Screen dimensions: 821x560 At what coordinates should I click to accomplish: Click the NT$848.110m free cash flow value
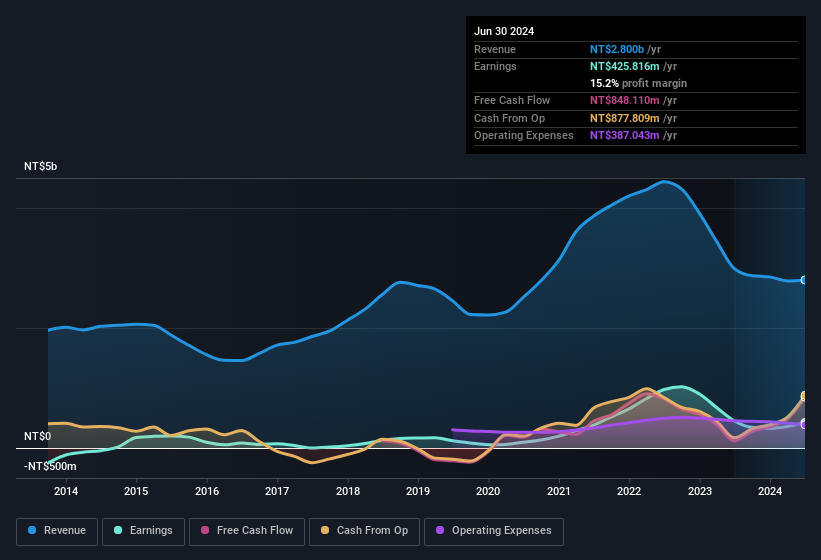[x=625, y=100]
